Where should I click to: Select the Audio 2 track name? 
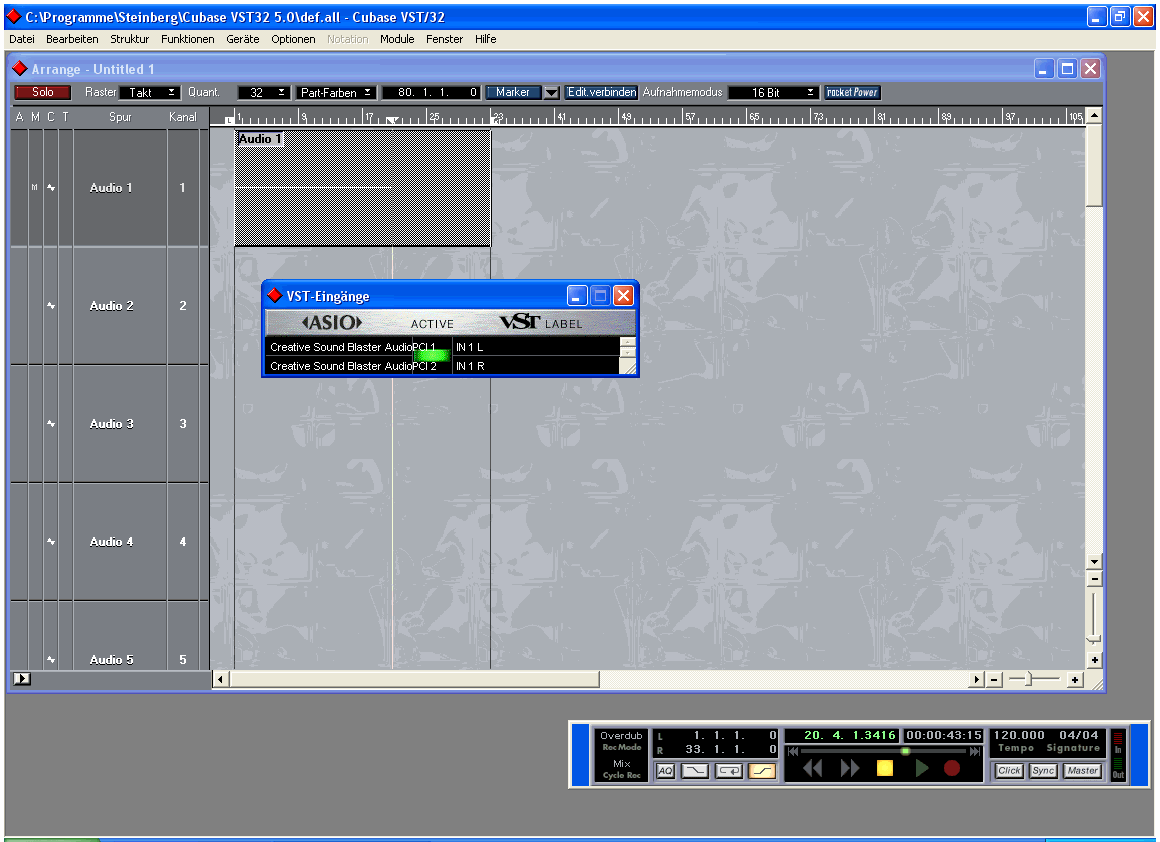[112, 306]
